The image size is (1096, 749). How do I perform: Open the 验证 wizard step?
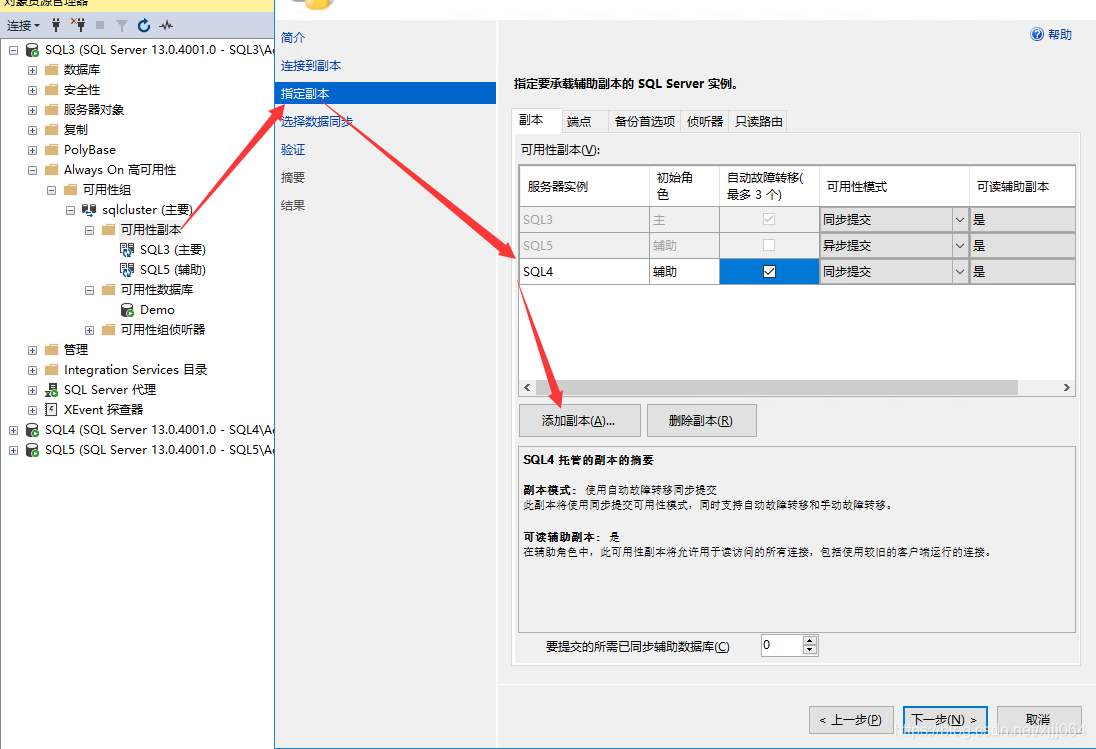pos(293,150)
